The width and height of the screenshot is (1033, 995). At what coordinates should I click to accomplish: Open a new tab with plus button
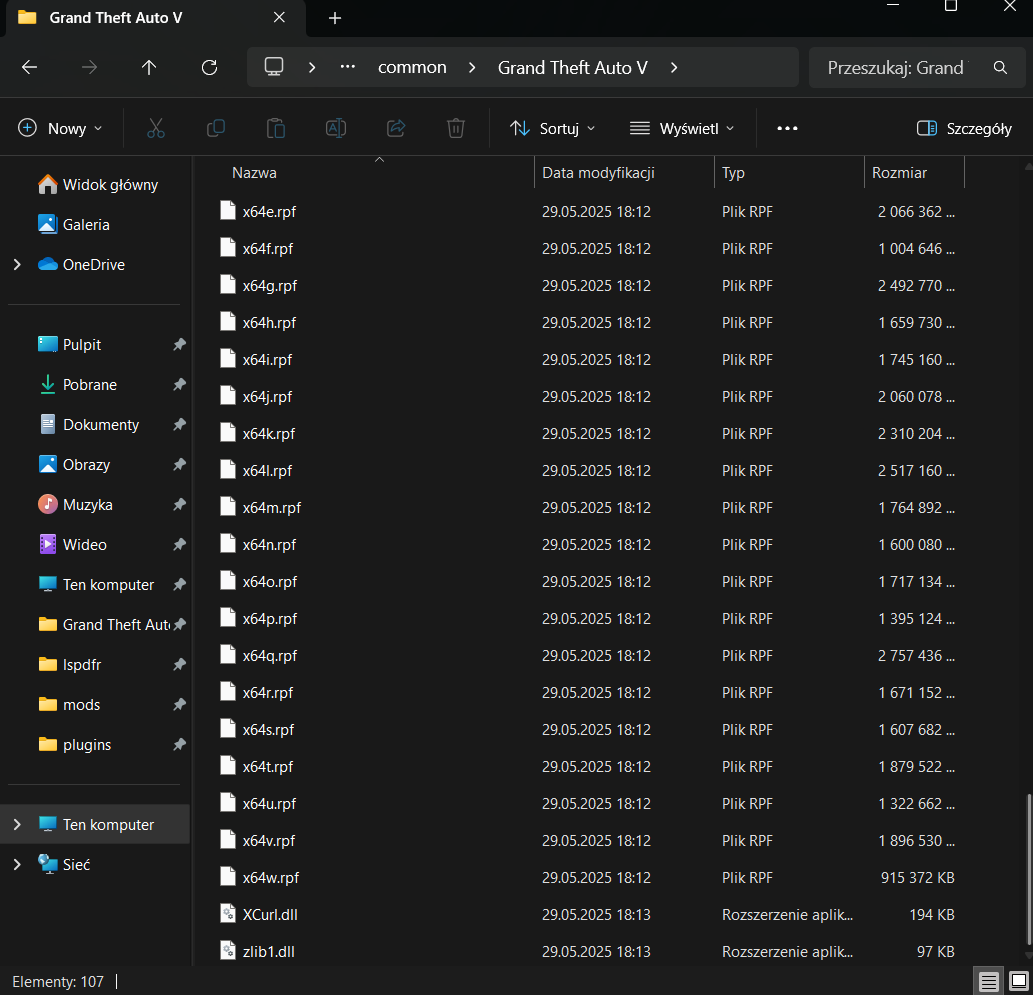335,18
